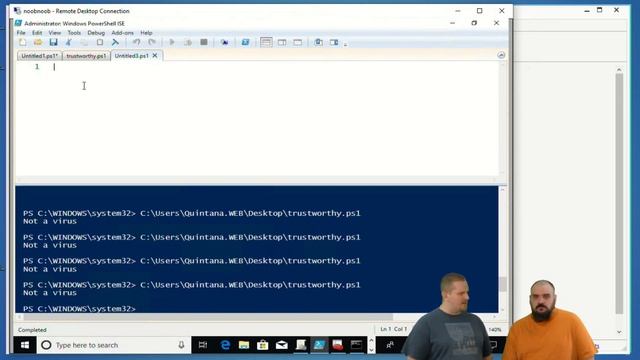640x360 pixels.
Task: Click the Open script folder icon
Action: pos(38,42)
